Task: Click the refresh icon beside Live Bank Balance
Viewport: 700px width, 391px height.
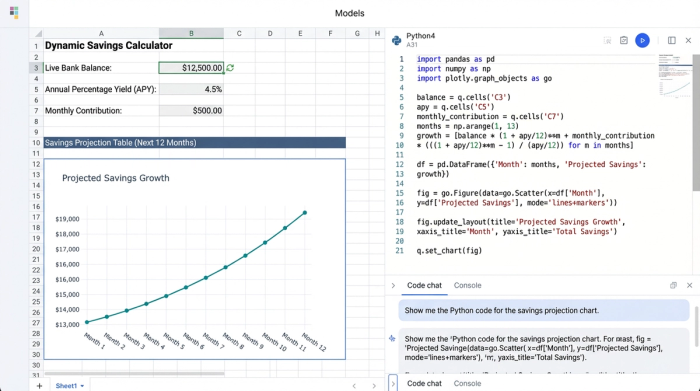Action: point(230,68)
